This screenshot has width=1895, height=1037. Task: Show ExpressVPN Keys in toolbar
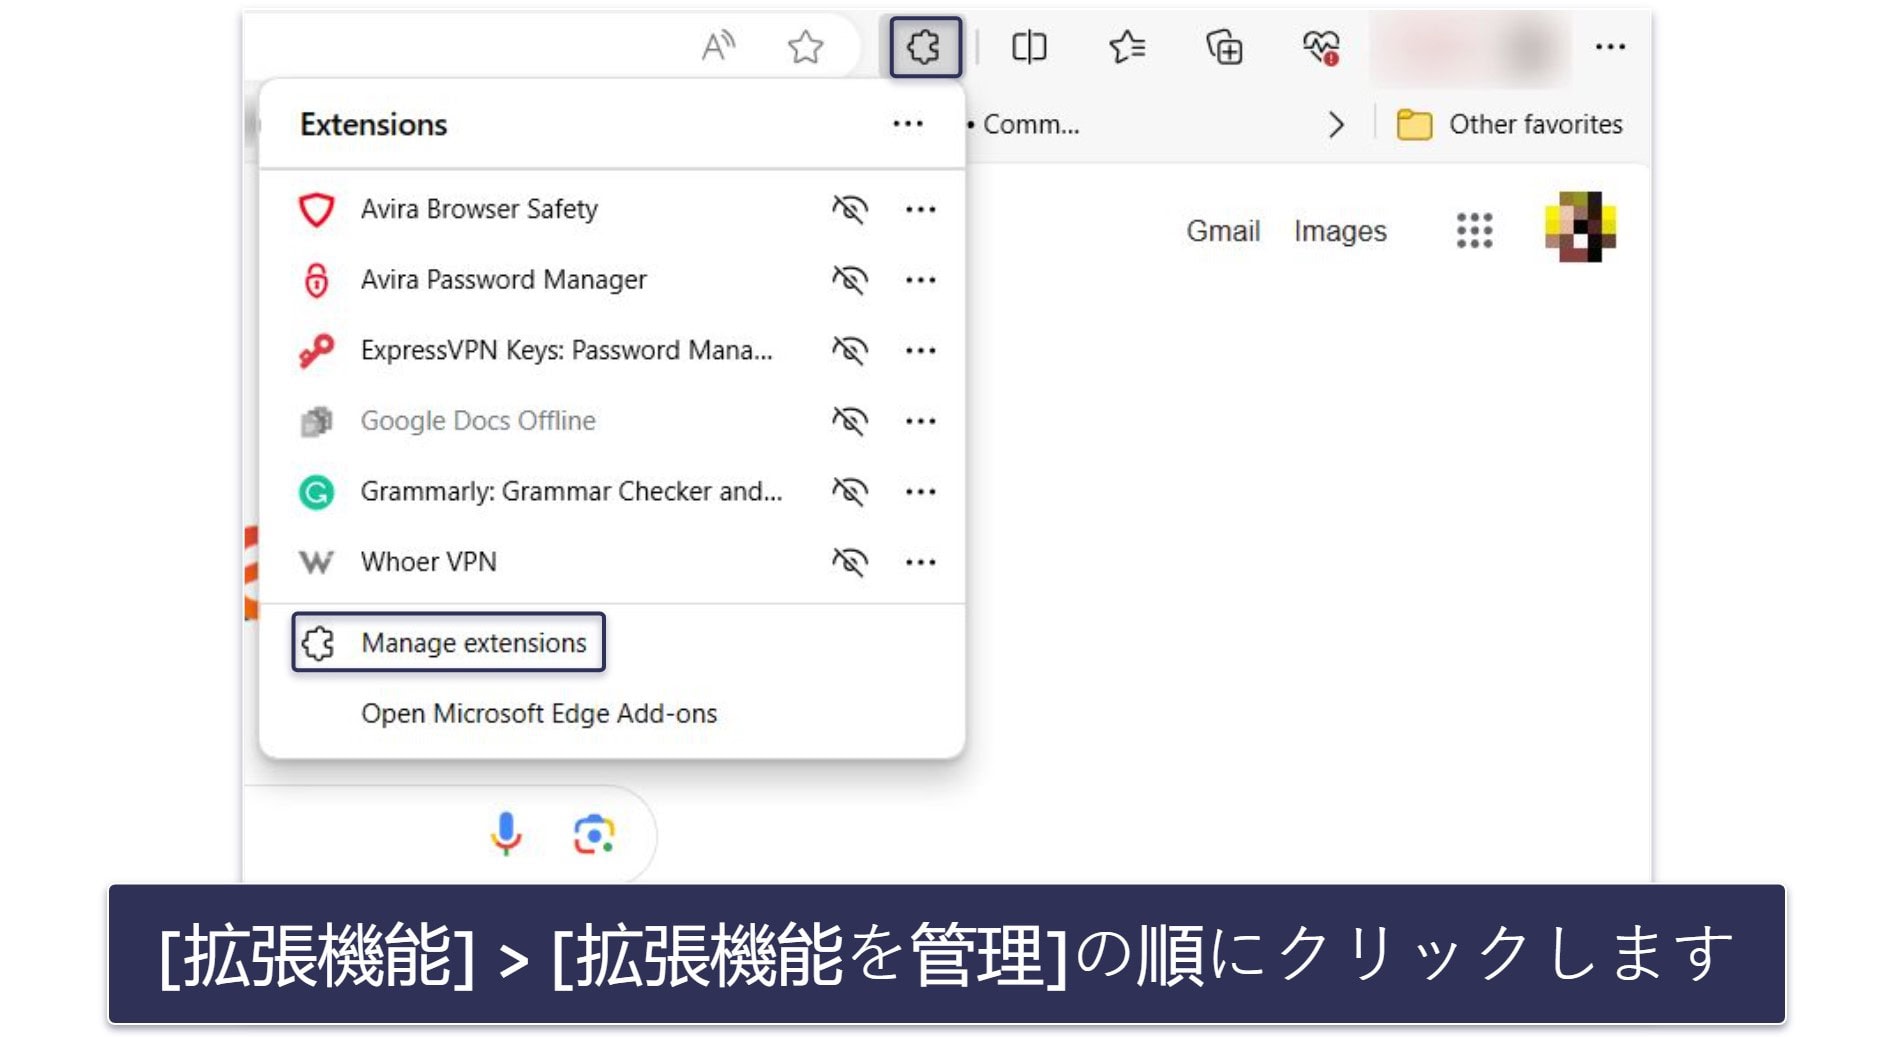(850, 350)
